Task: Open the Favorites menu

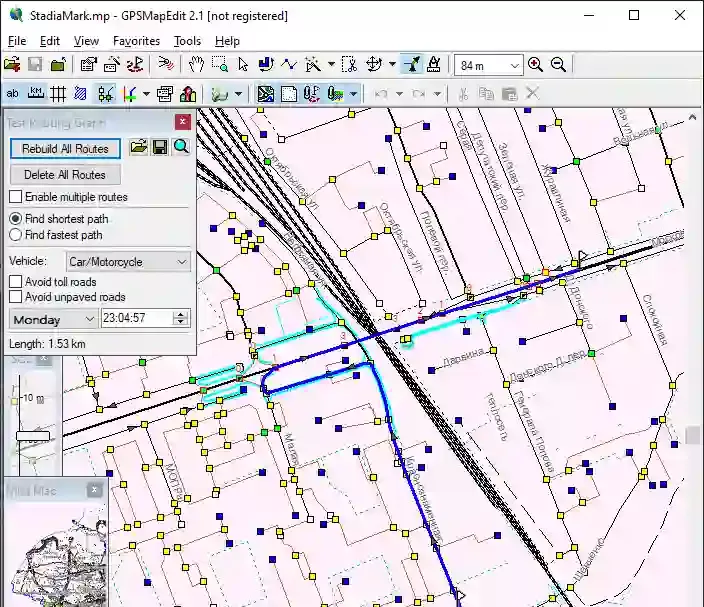Action: tap(136, 41)
